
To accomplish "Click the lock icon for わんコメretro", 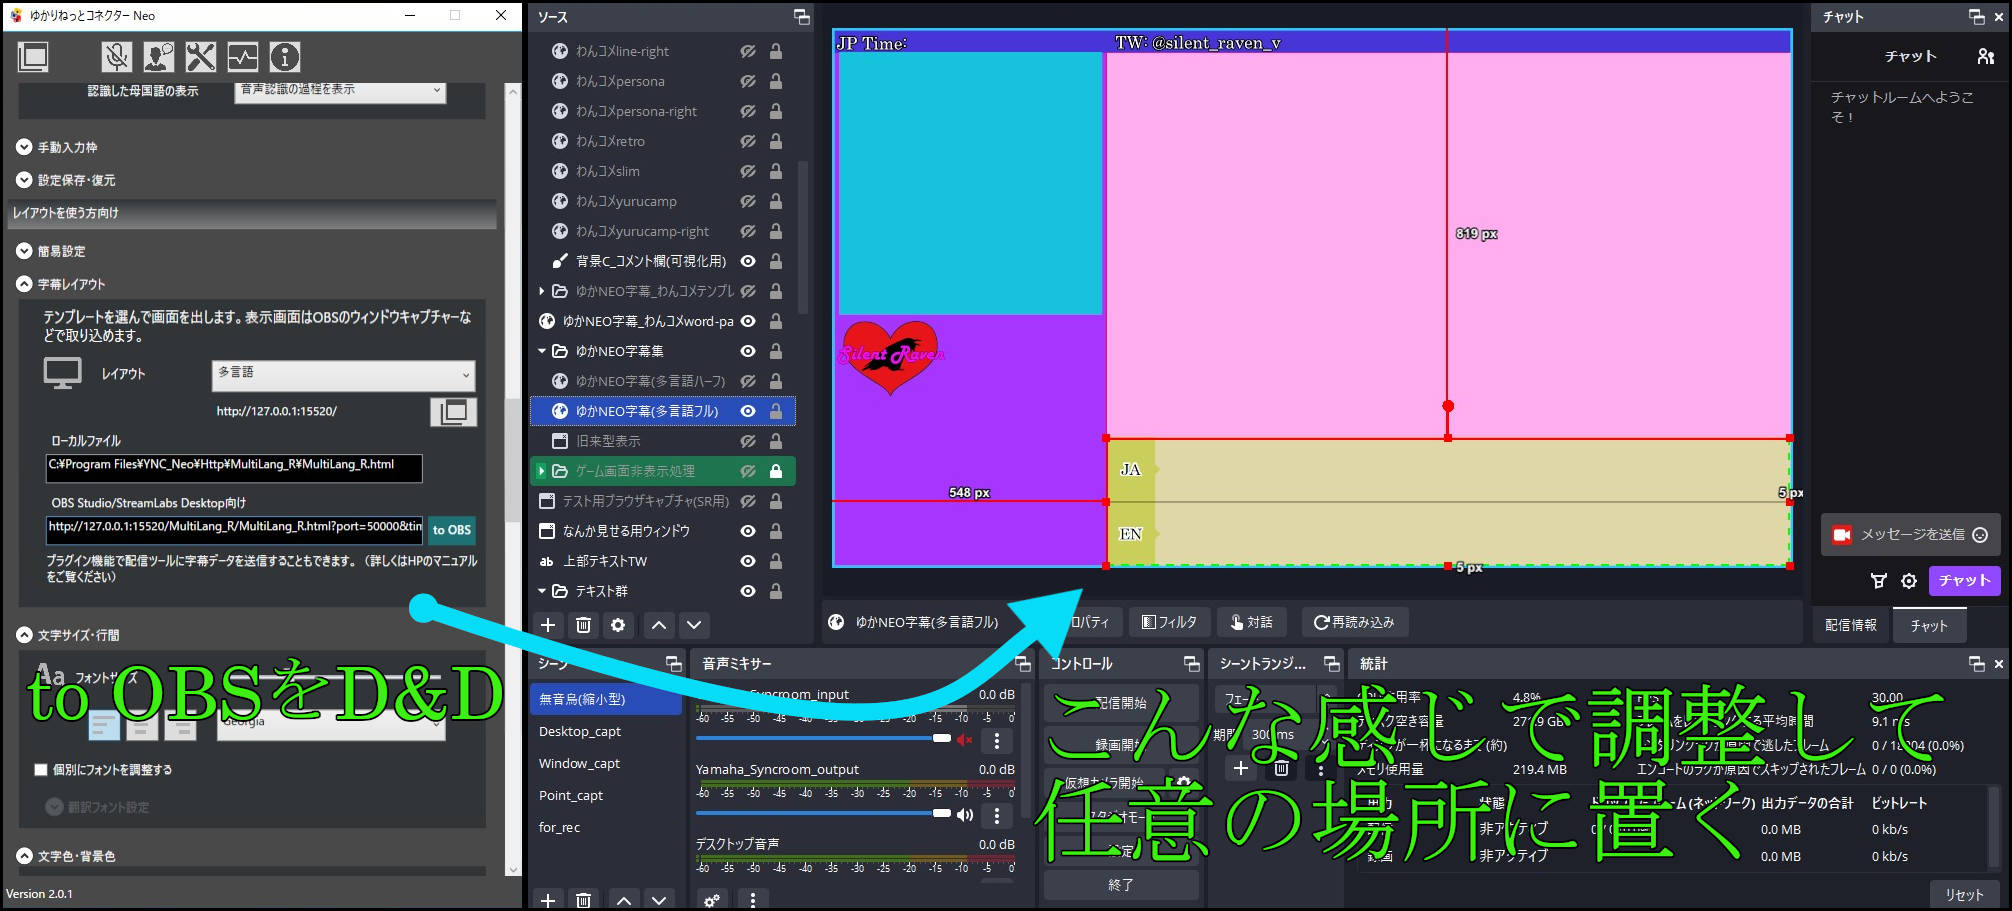I will 776,141.
